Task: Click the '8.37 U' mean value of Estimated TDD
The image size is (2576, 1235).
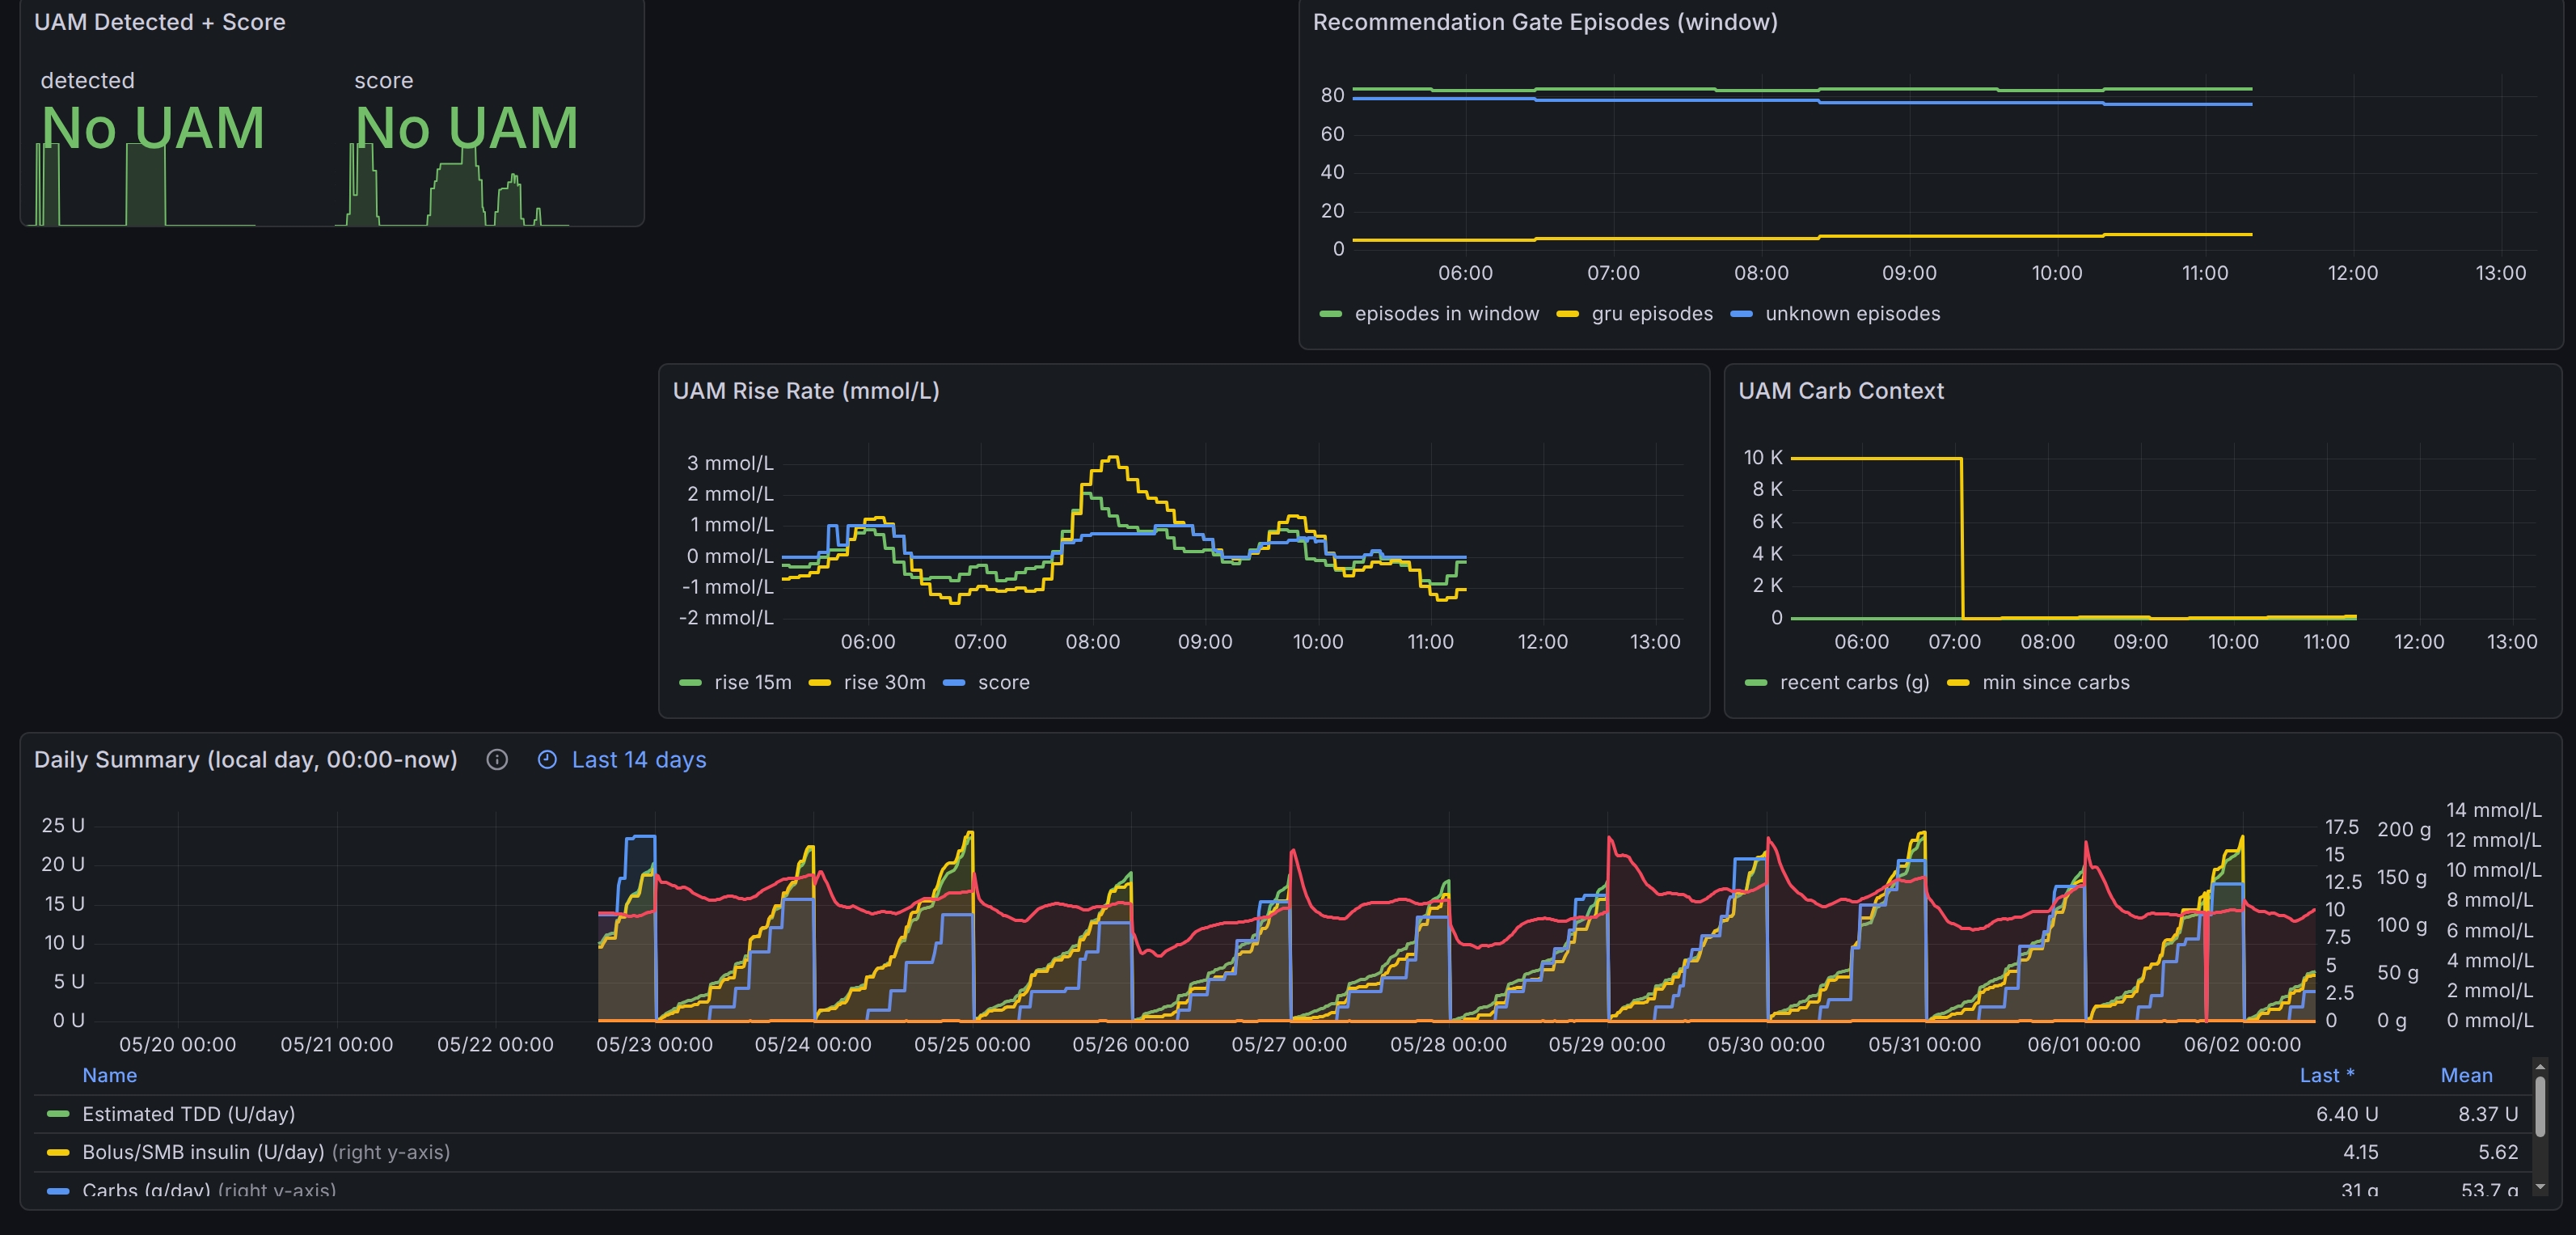Action: click(2488, 1114)
